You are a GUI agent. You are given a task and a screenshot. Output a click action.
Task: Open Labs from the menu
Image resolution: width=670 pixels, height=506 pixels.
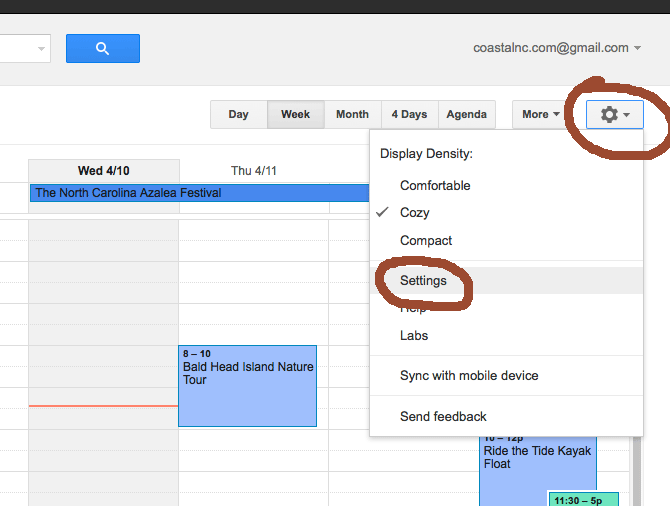414,336
